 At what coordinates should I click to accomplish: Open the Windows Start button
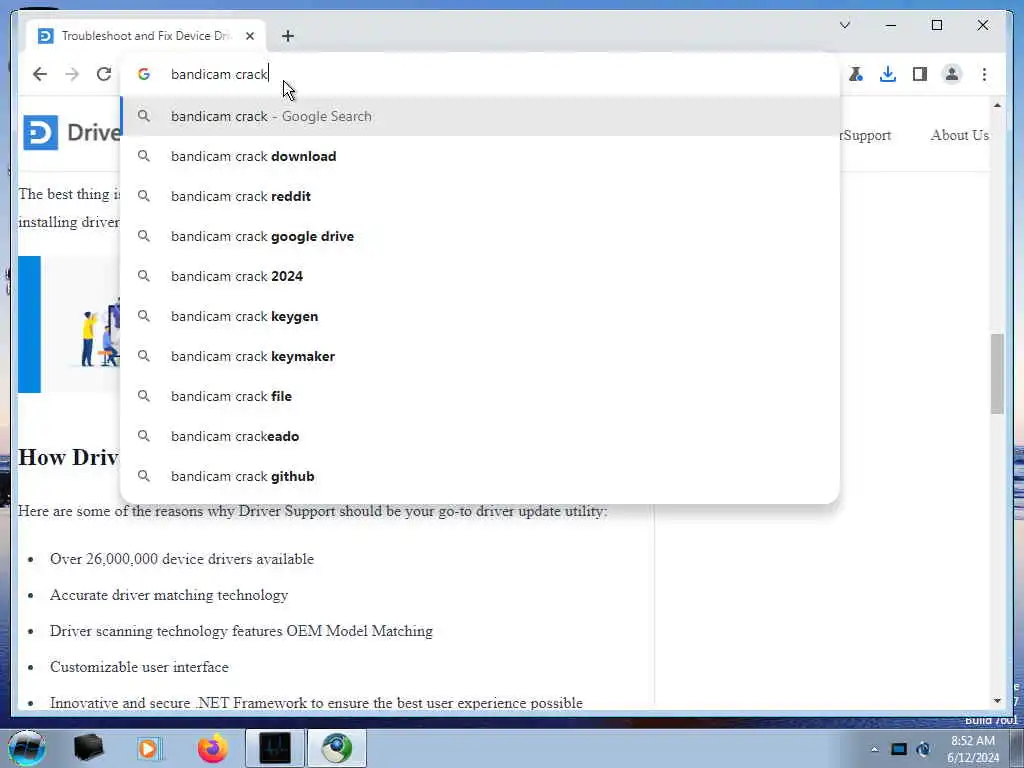pyautogui.click(x=27, y=748)
